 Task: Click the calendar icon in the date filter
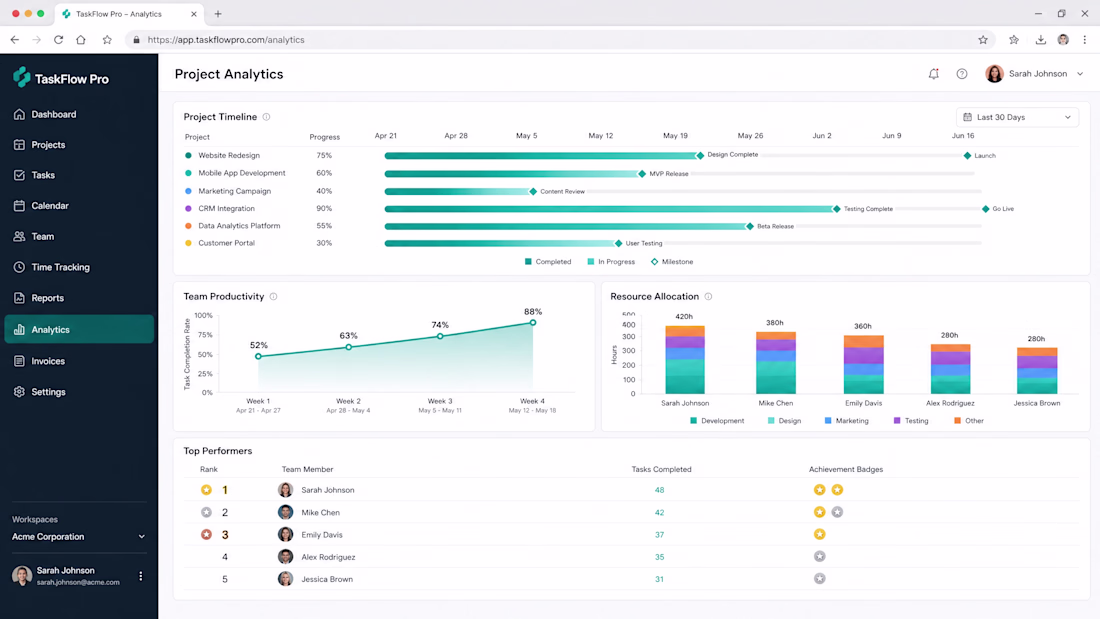pos(967,117)
